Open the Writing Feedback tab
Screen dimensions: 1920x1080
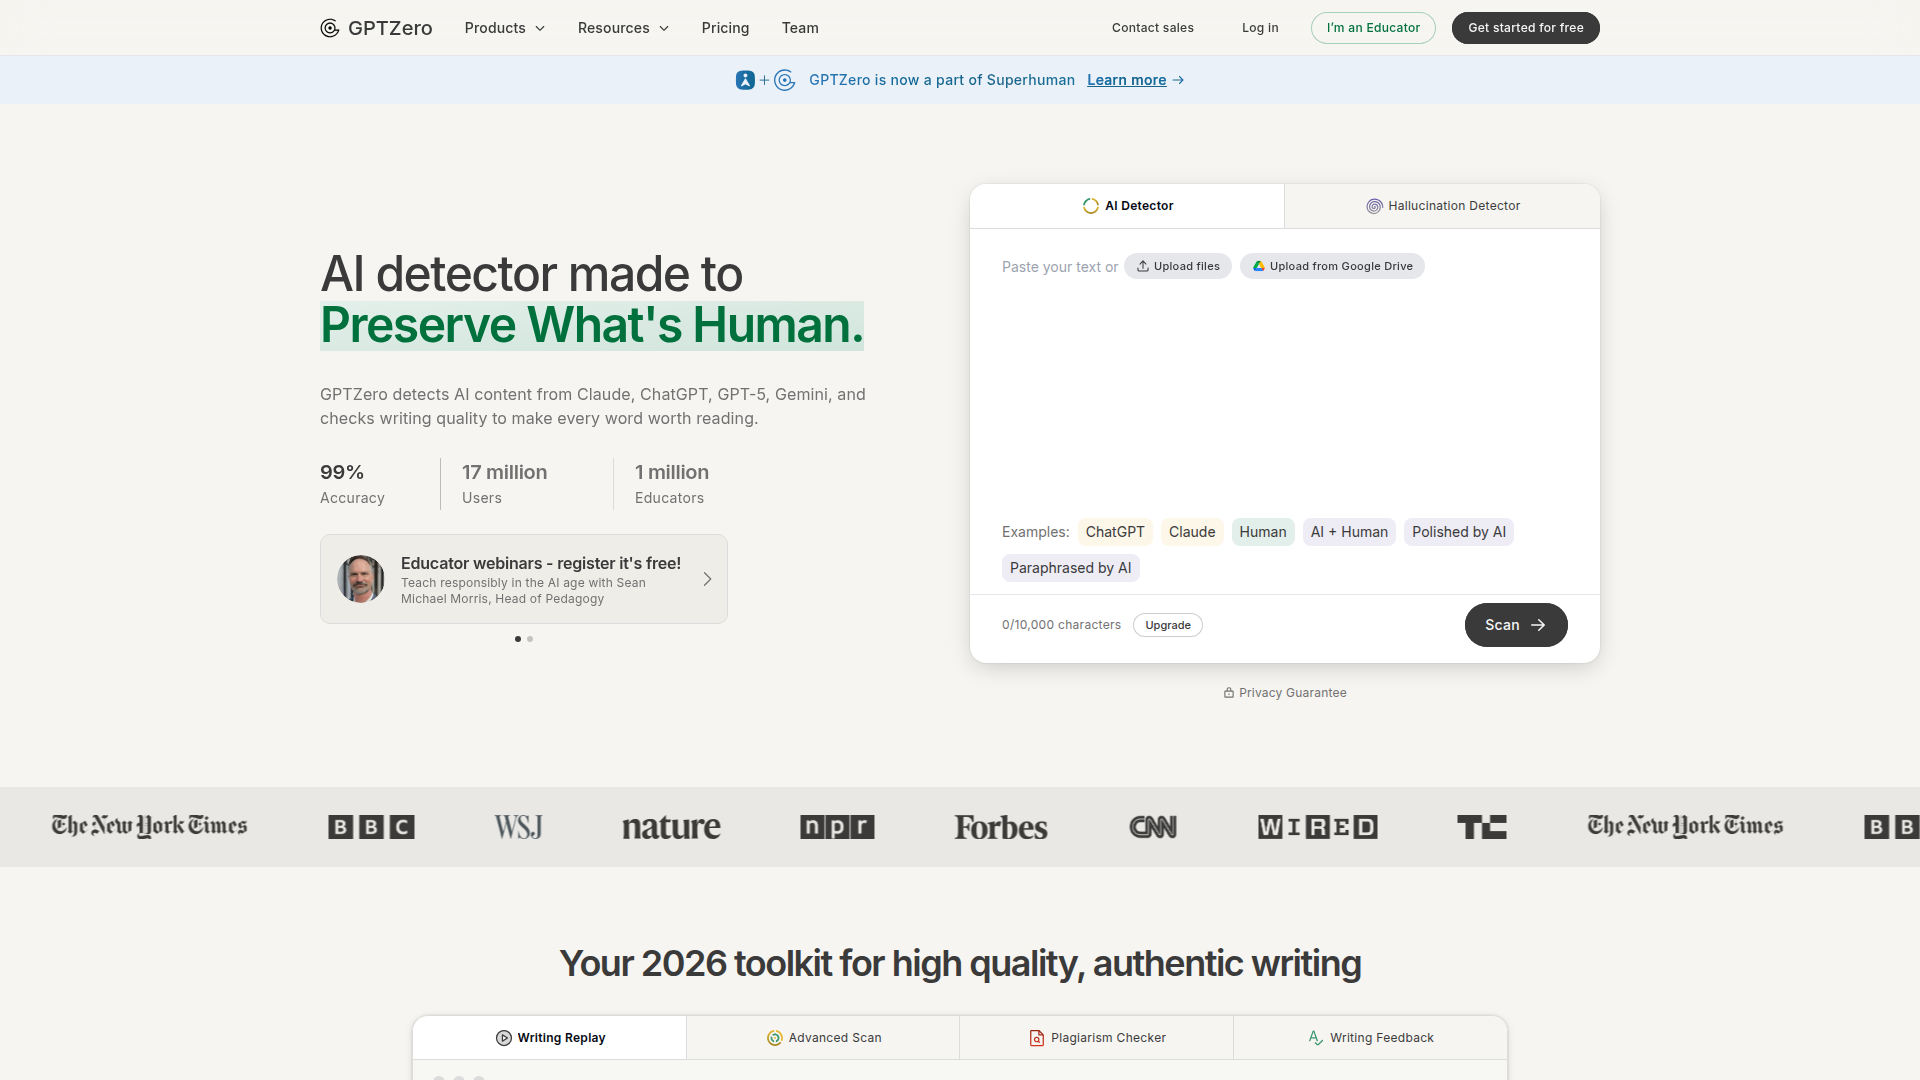point(1370,1038)
